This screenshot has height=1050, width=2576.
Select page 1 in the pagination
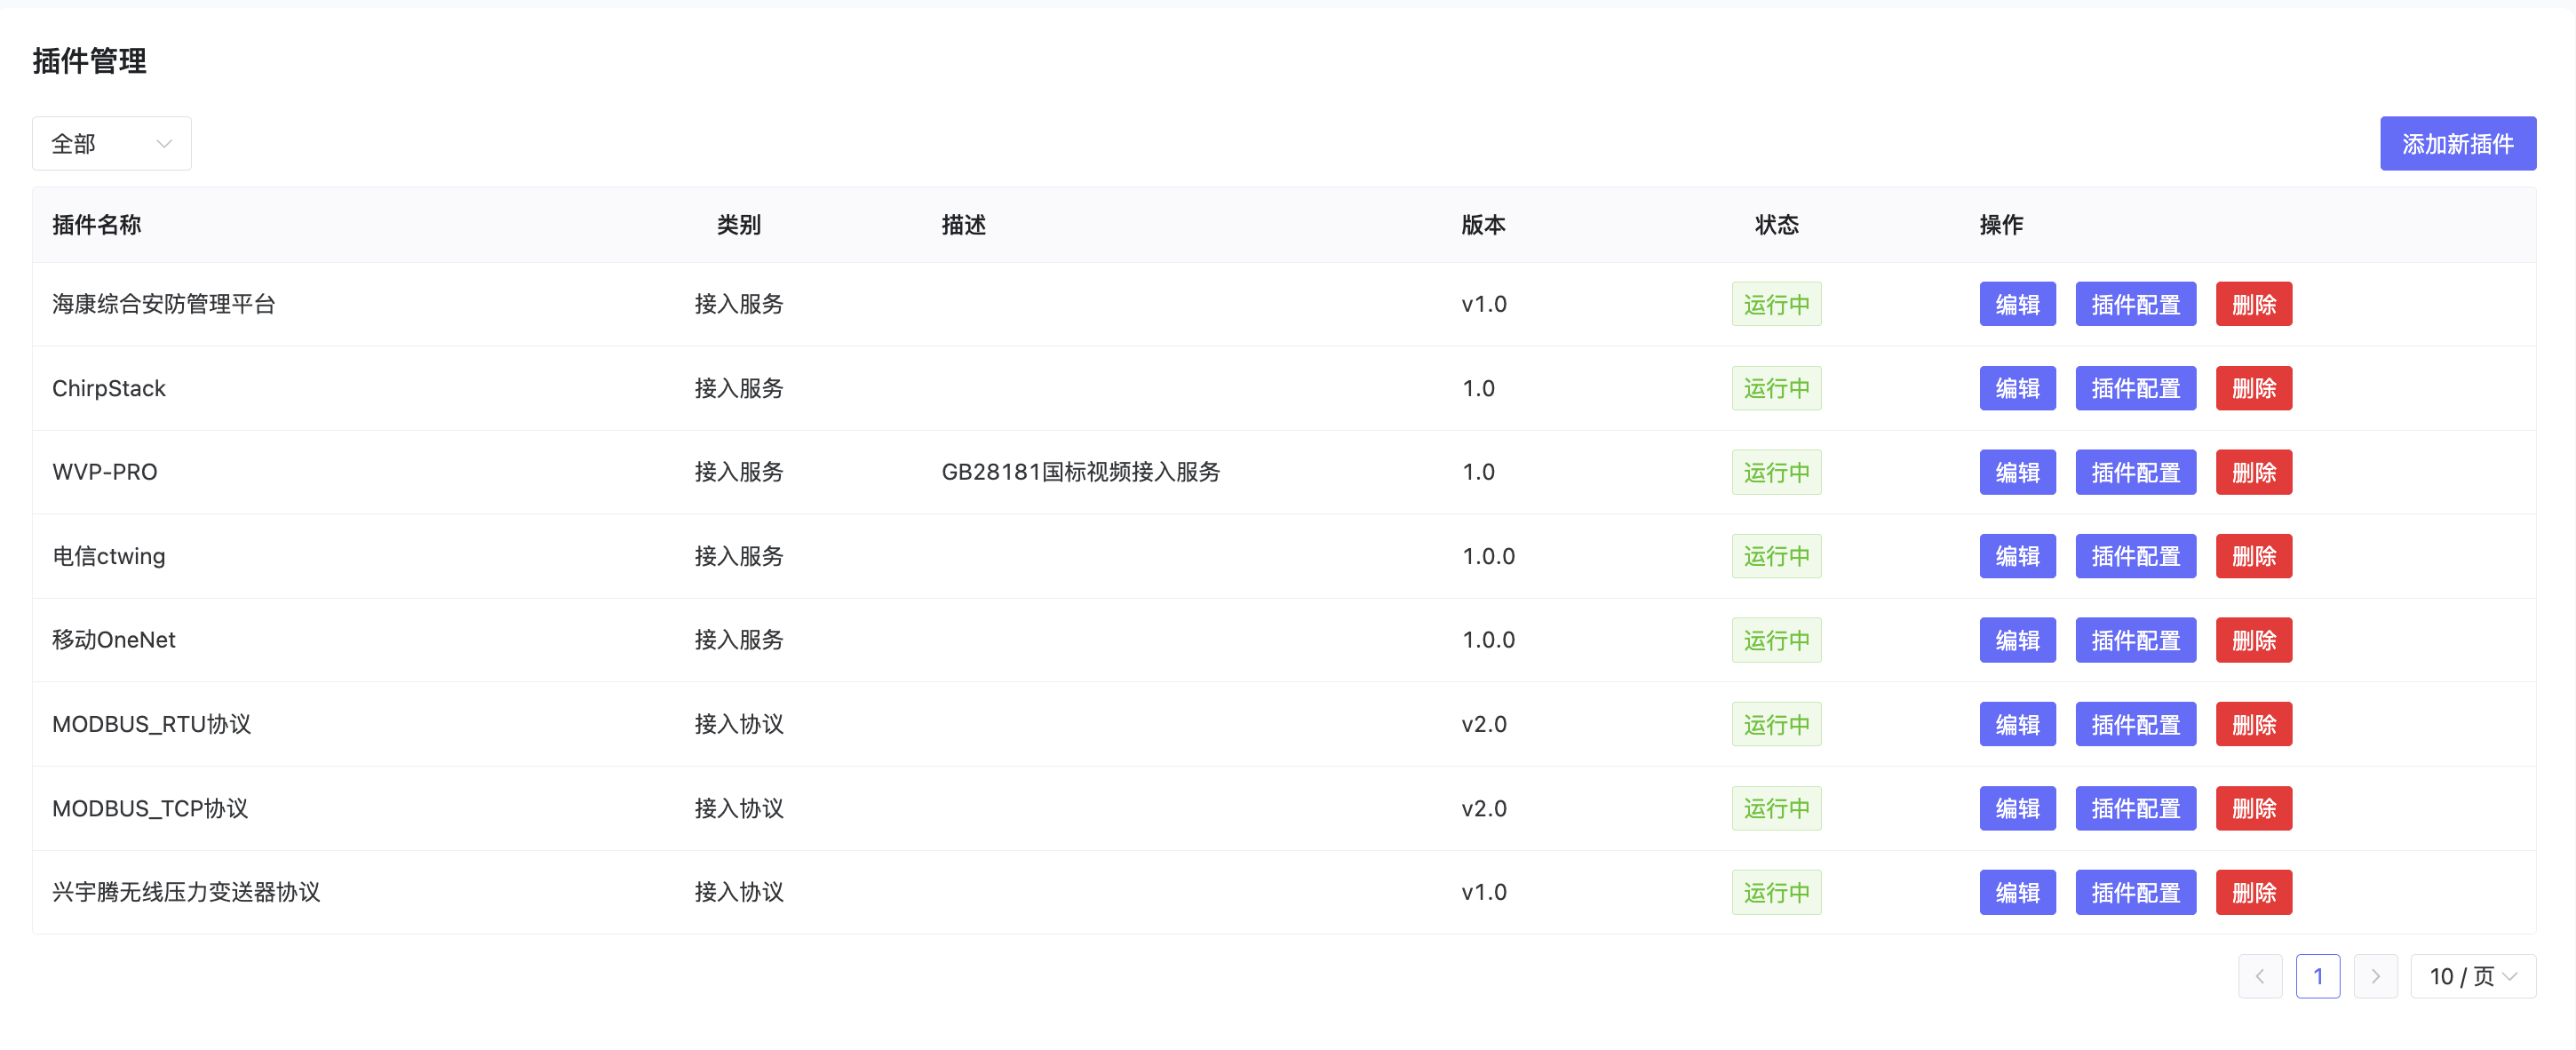pos(2317,976)
